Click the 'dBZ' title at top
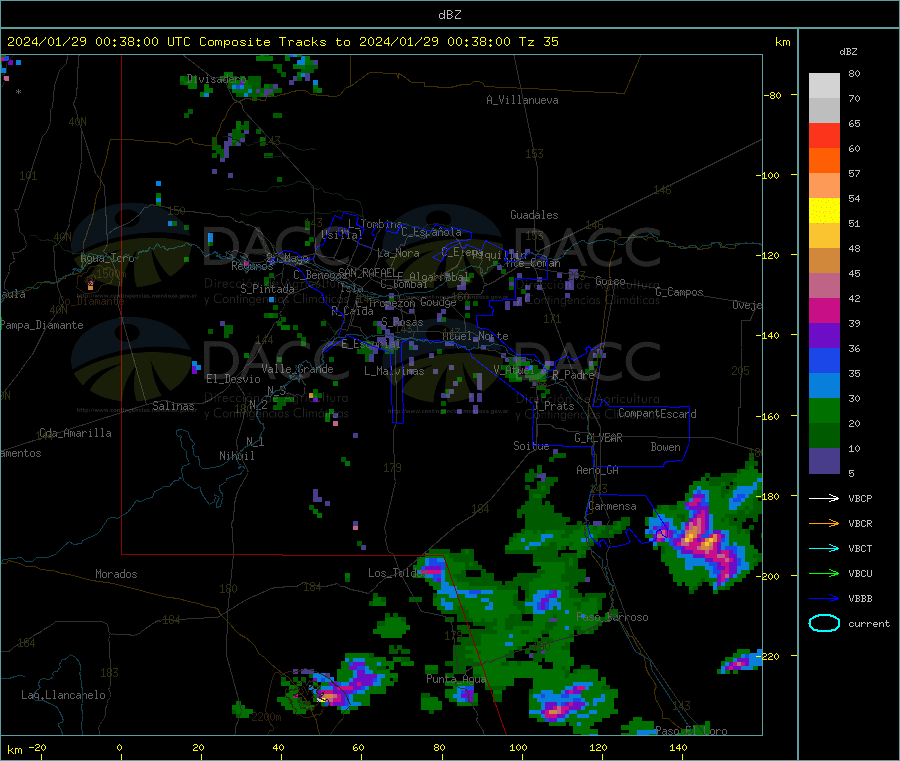This screenshot has height=761, width=900. point(449,14)
